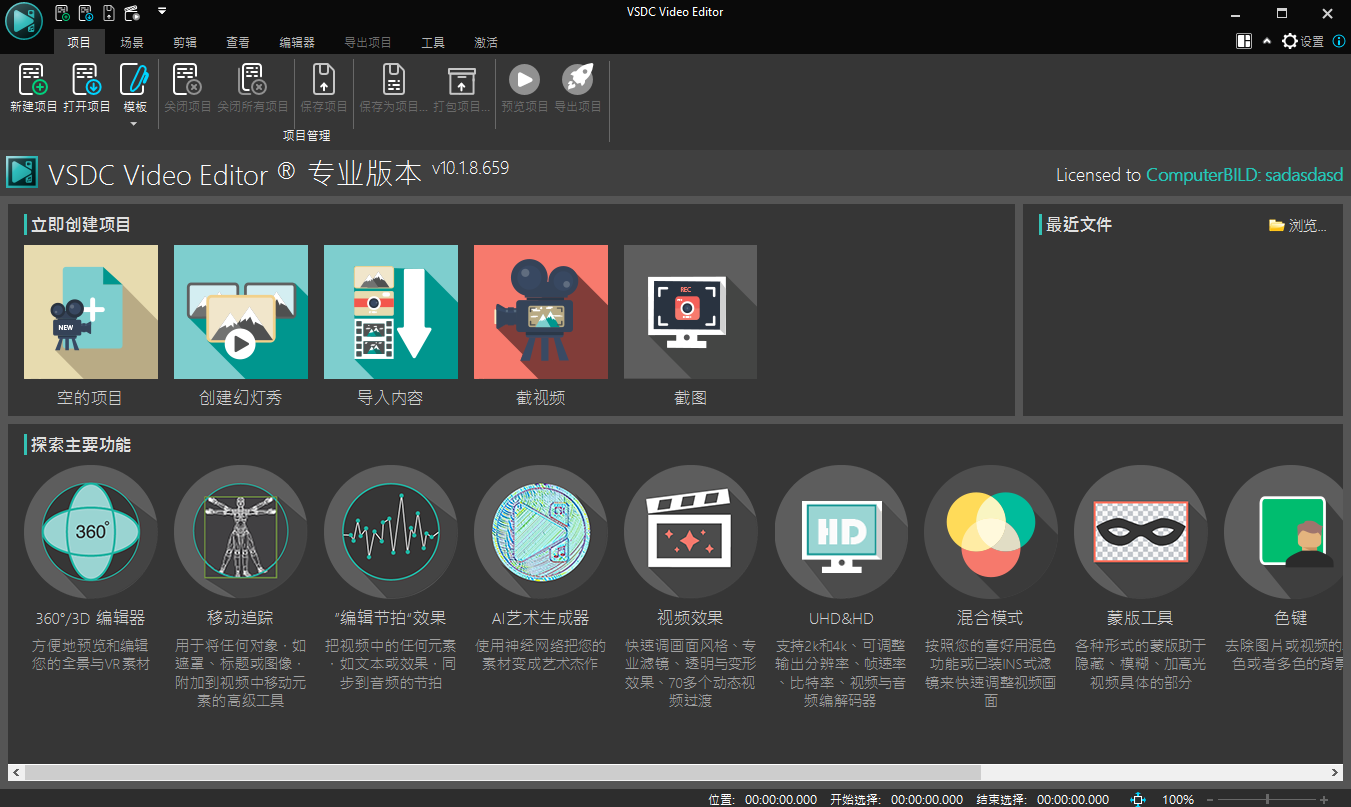Open the 截视频 video capture tile
This screenshot has width=1351, height=807.
[541, 312]
